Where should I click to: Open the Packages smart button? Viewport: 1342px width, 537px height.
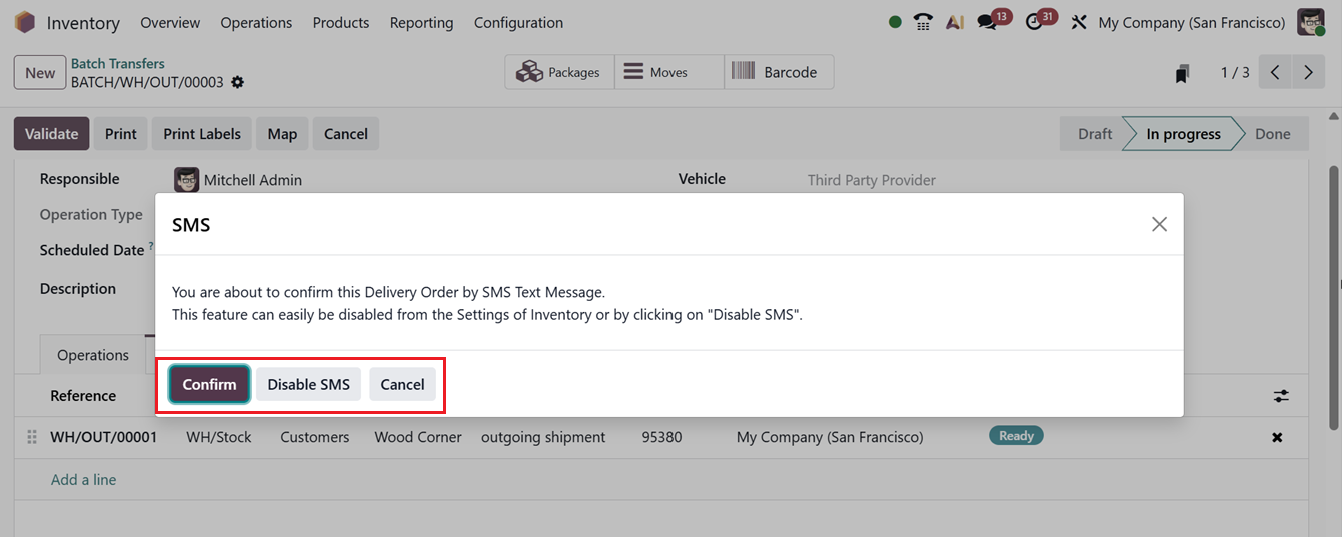pyautogui.click(x=559, y=72)
